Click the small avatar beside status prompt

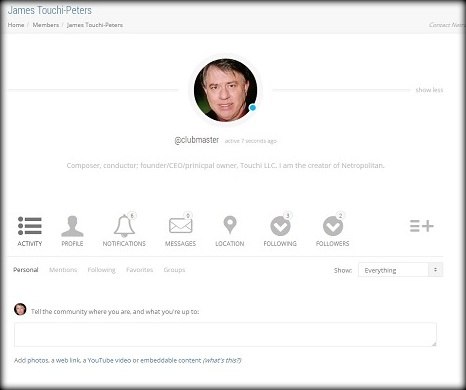click(20, 309)
